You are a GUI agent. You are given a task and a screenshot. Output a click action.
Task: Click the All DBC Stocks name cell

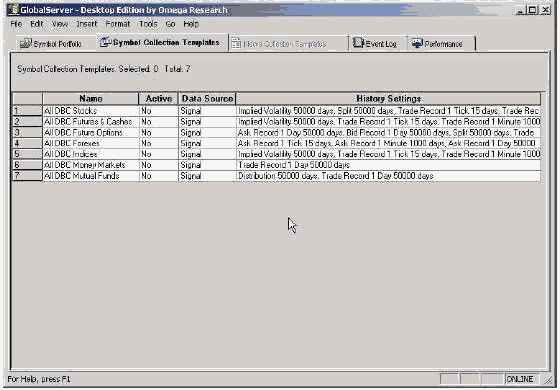point(91,111)
